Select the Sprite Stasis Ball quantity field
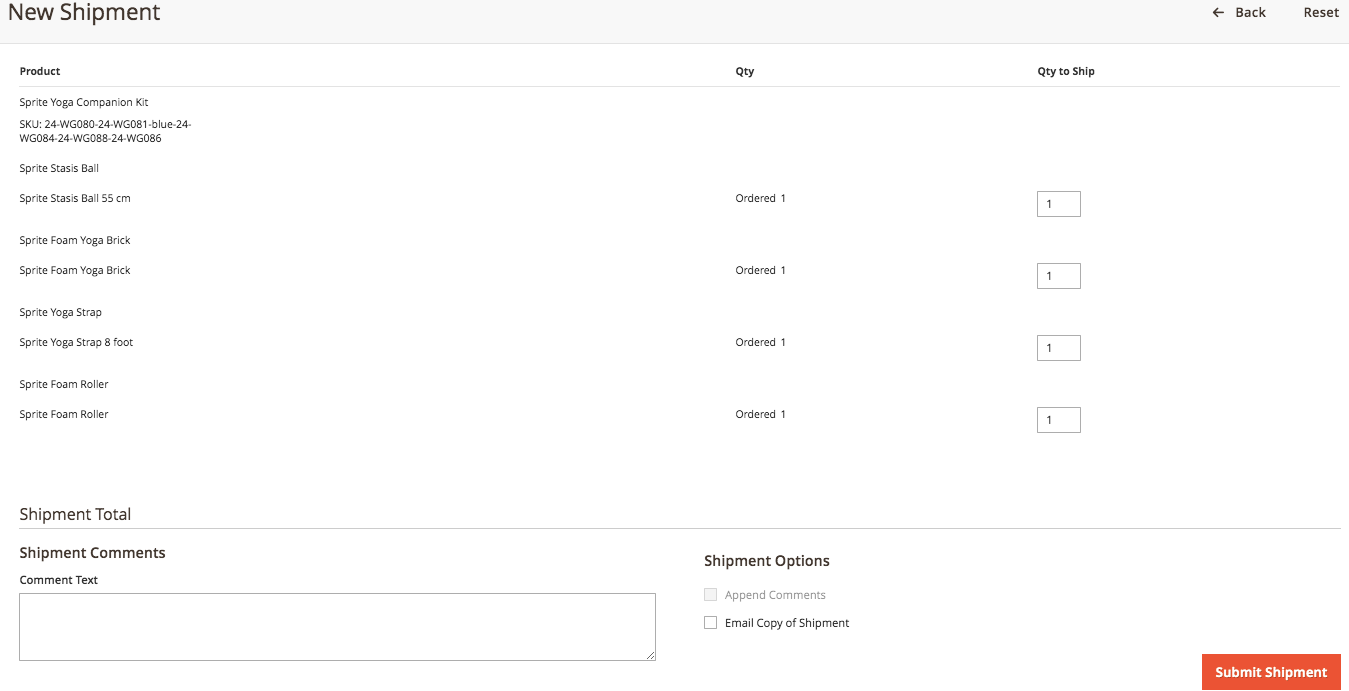The height and width of the screenshot is (691, 1349). tap(1058, 203)
